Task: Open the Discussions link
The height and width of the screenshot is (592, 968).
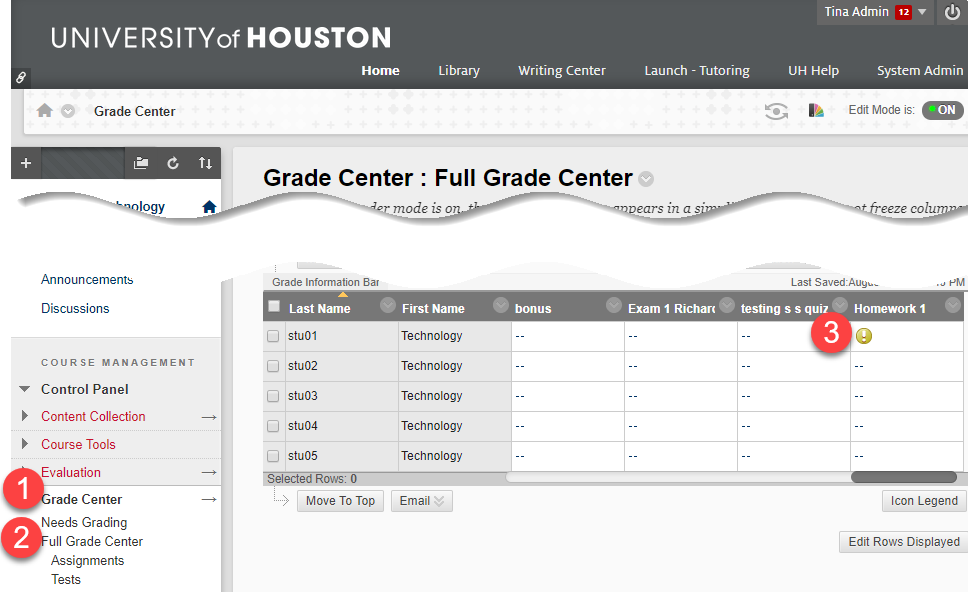Action: click(x=75, y=308)
